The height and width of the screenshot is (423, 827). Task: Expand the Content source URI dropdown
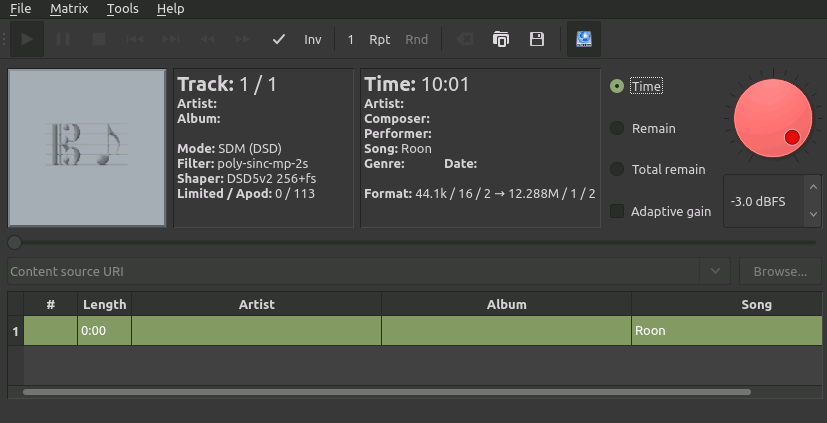715,271
